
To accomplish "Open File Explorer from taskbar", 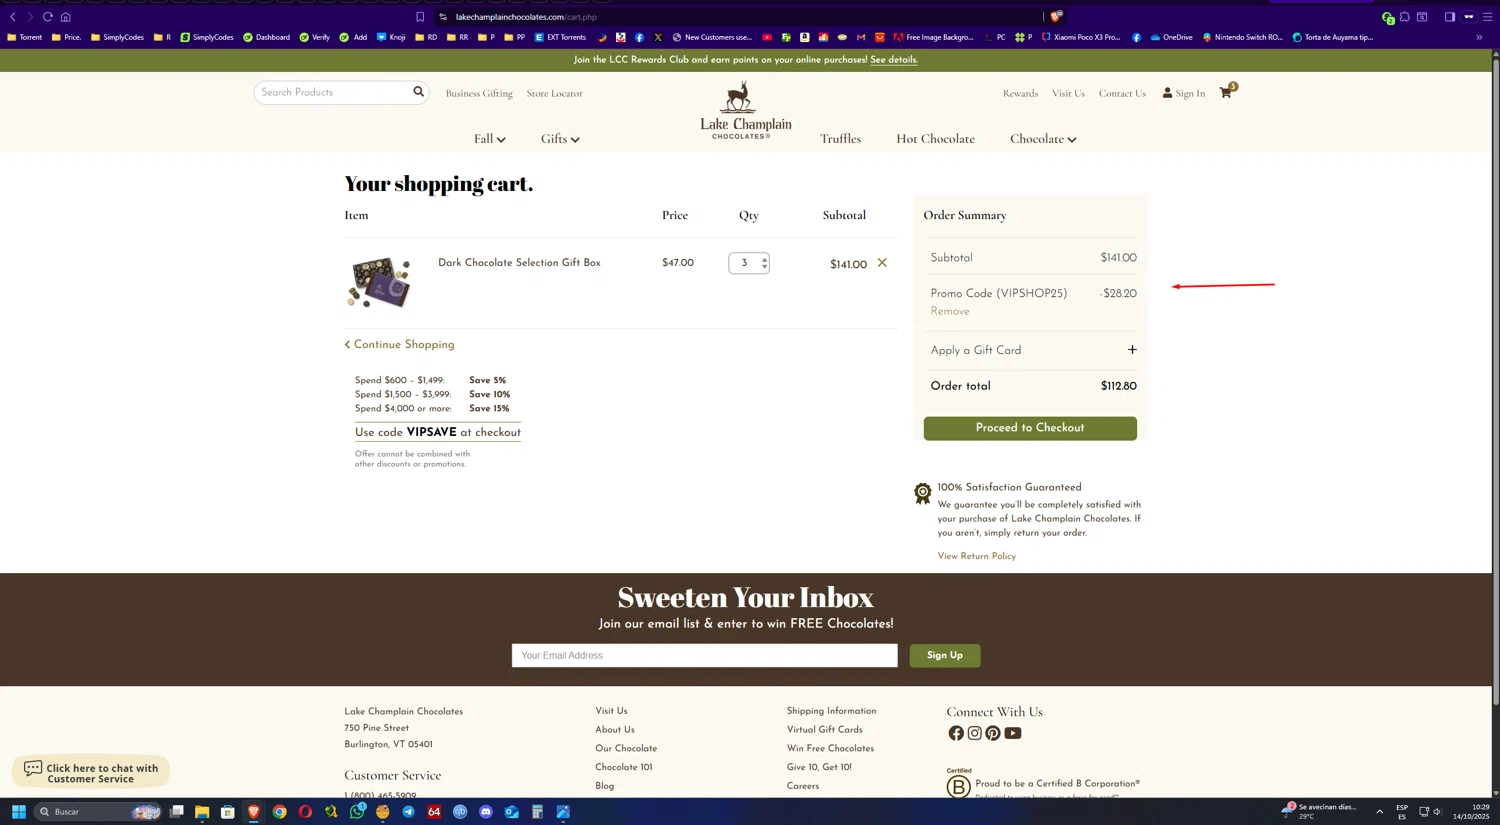I will [202, 812].
